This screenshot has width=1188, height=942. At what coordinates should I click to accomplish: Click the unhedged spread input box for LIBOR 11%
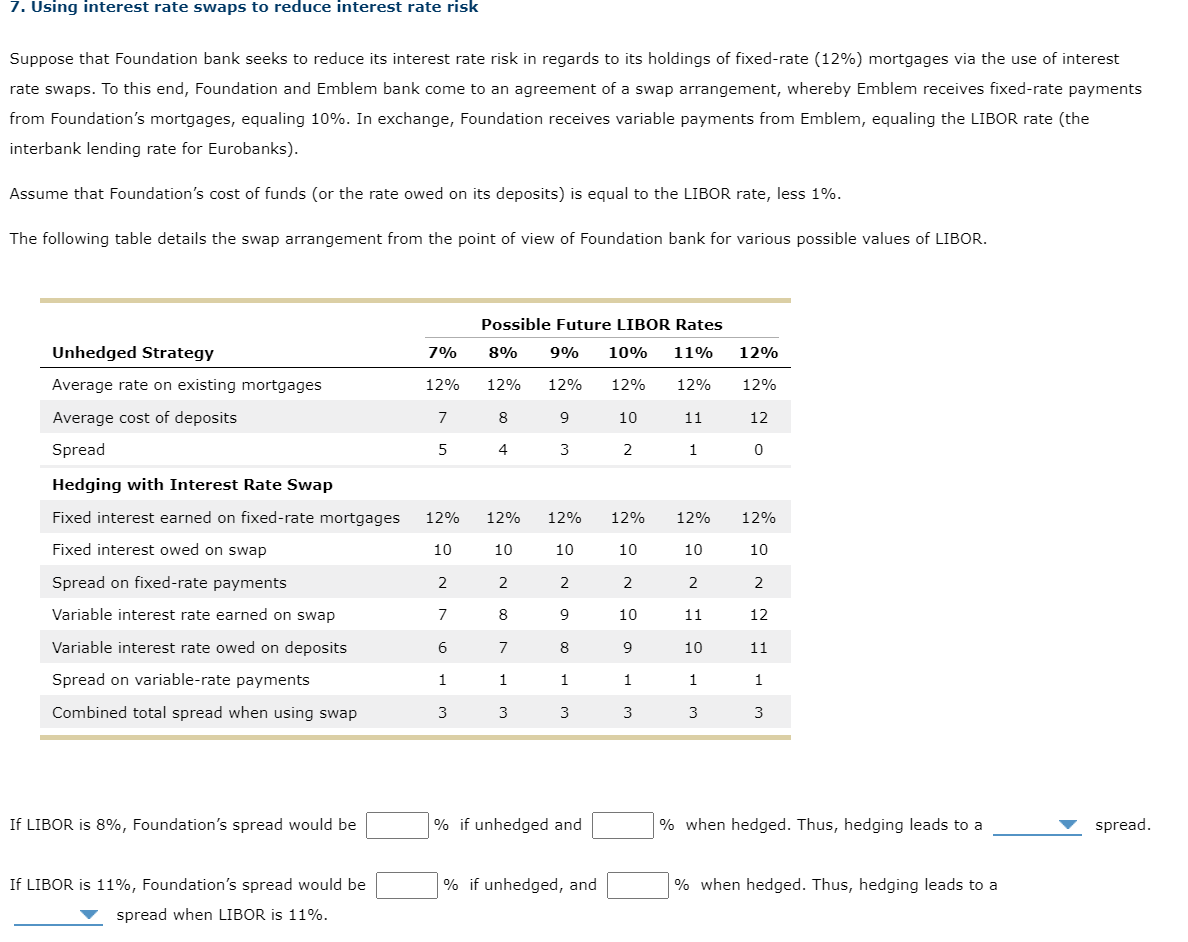coord(406,885)
